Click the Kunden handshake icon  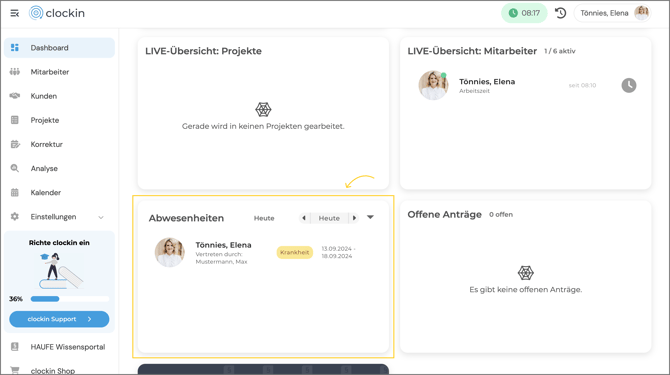(15, 96)
